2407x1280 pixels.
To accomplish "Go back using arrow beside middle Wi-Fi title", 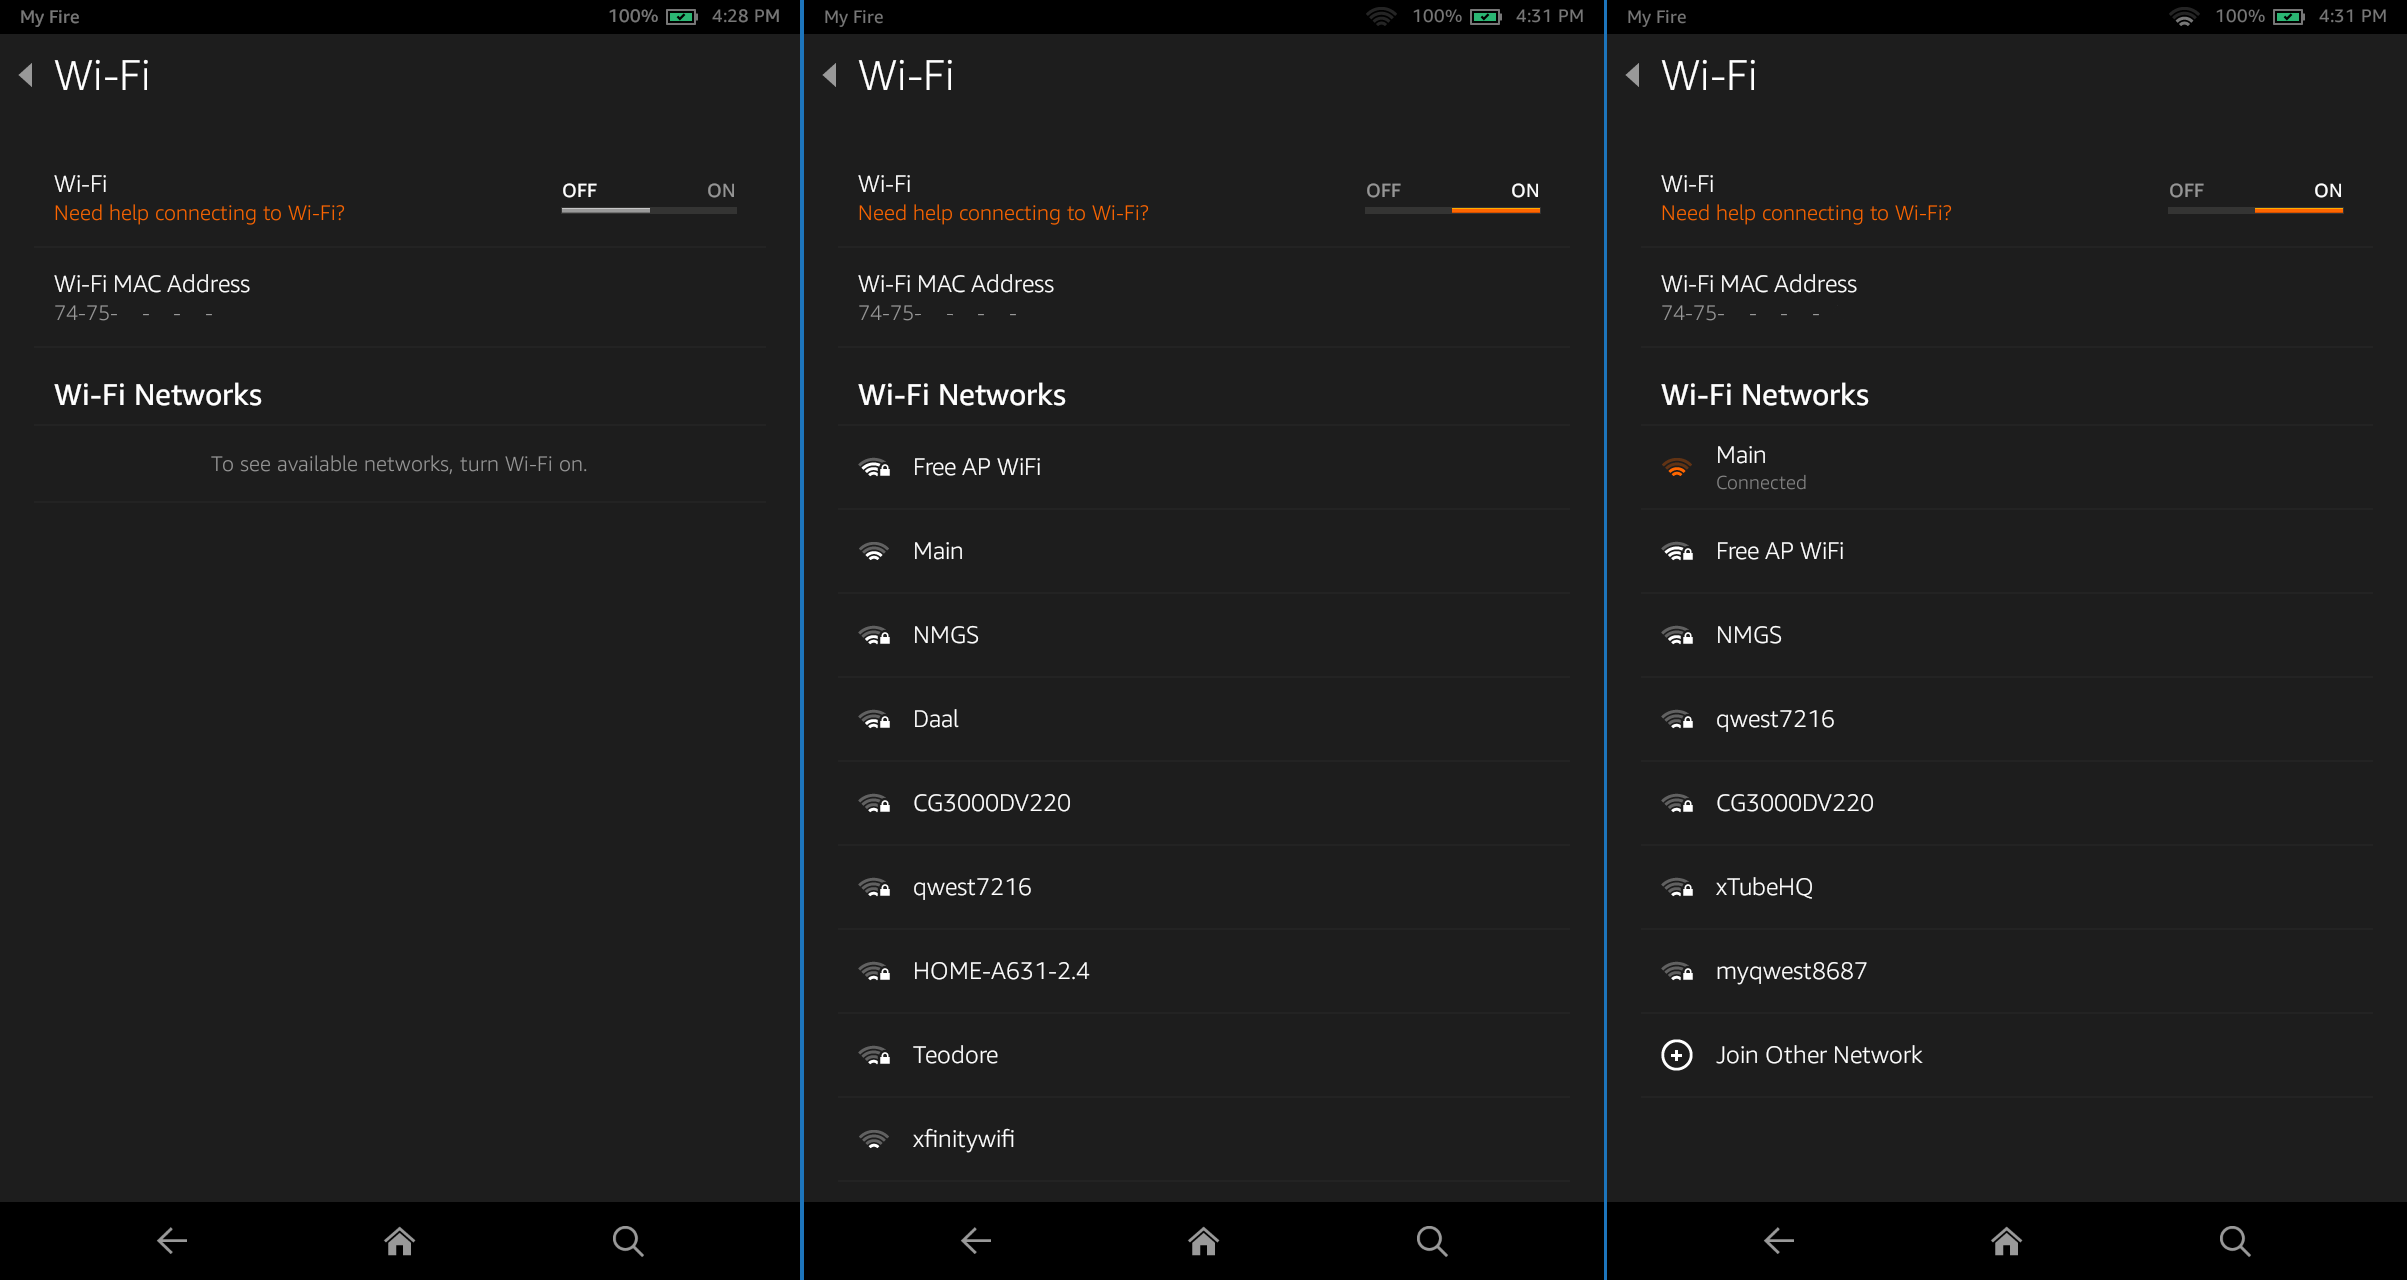I will click(830, 75).
